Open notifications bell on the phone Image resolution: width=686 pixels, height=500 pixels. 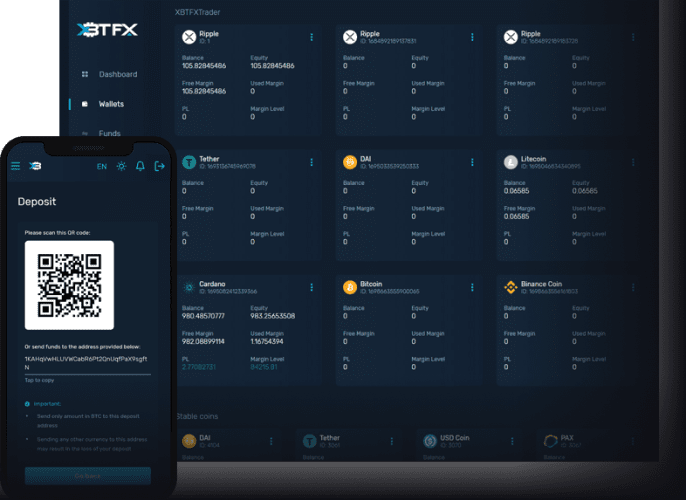pos(140,166)
